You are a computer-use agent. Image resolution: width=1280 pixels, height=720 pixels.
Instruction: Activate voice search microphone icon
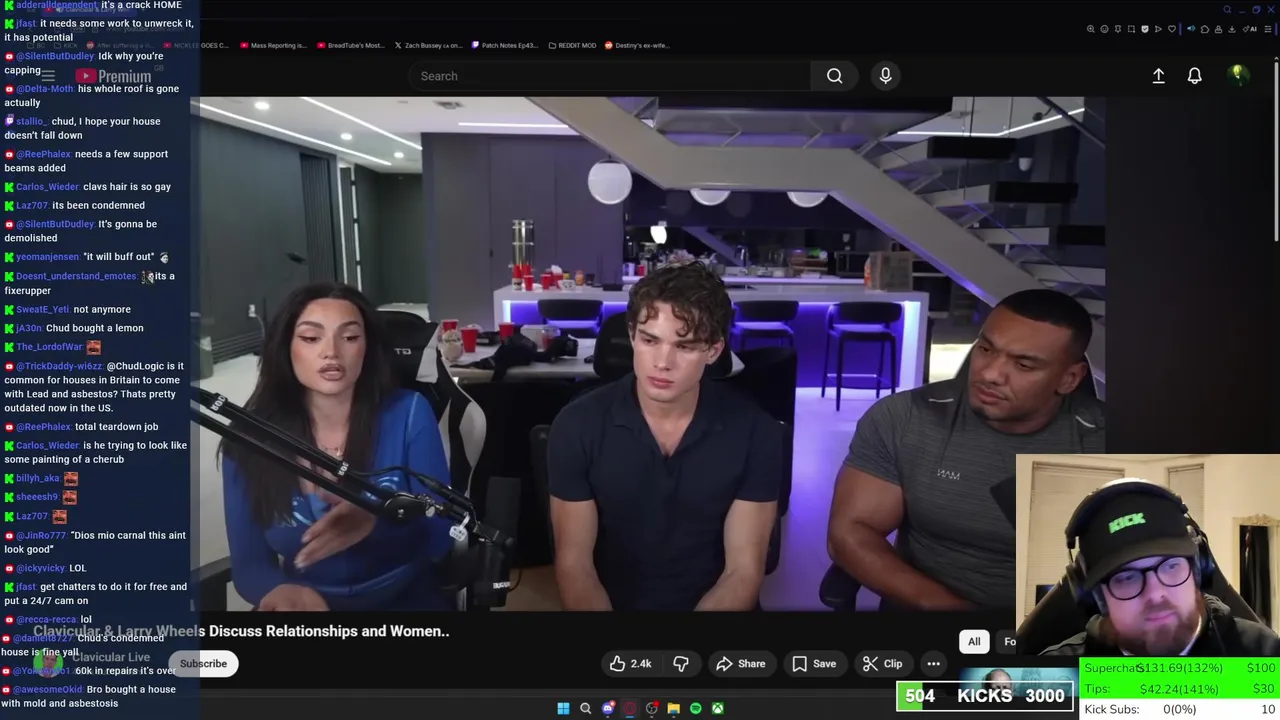click(885, 76)
